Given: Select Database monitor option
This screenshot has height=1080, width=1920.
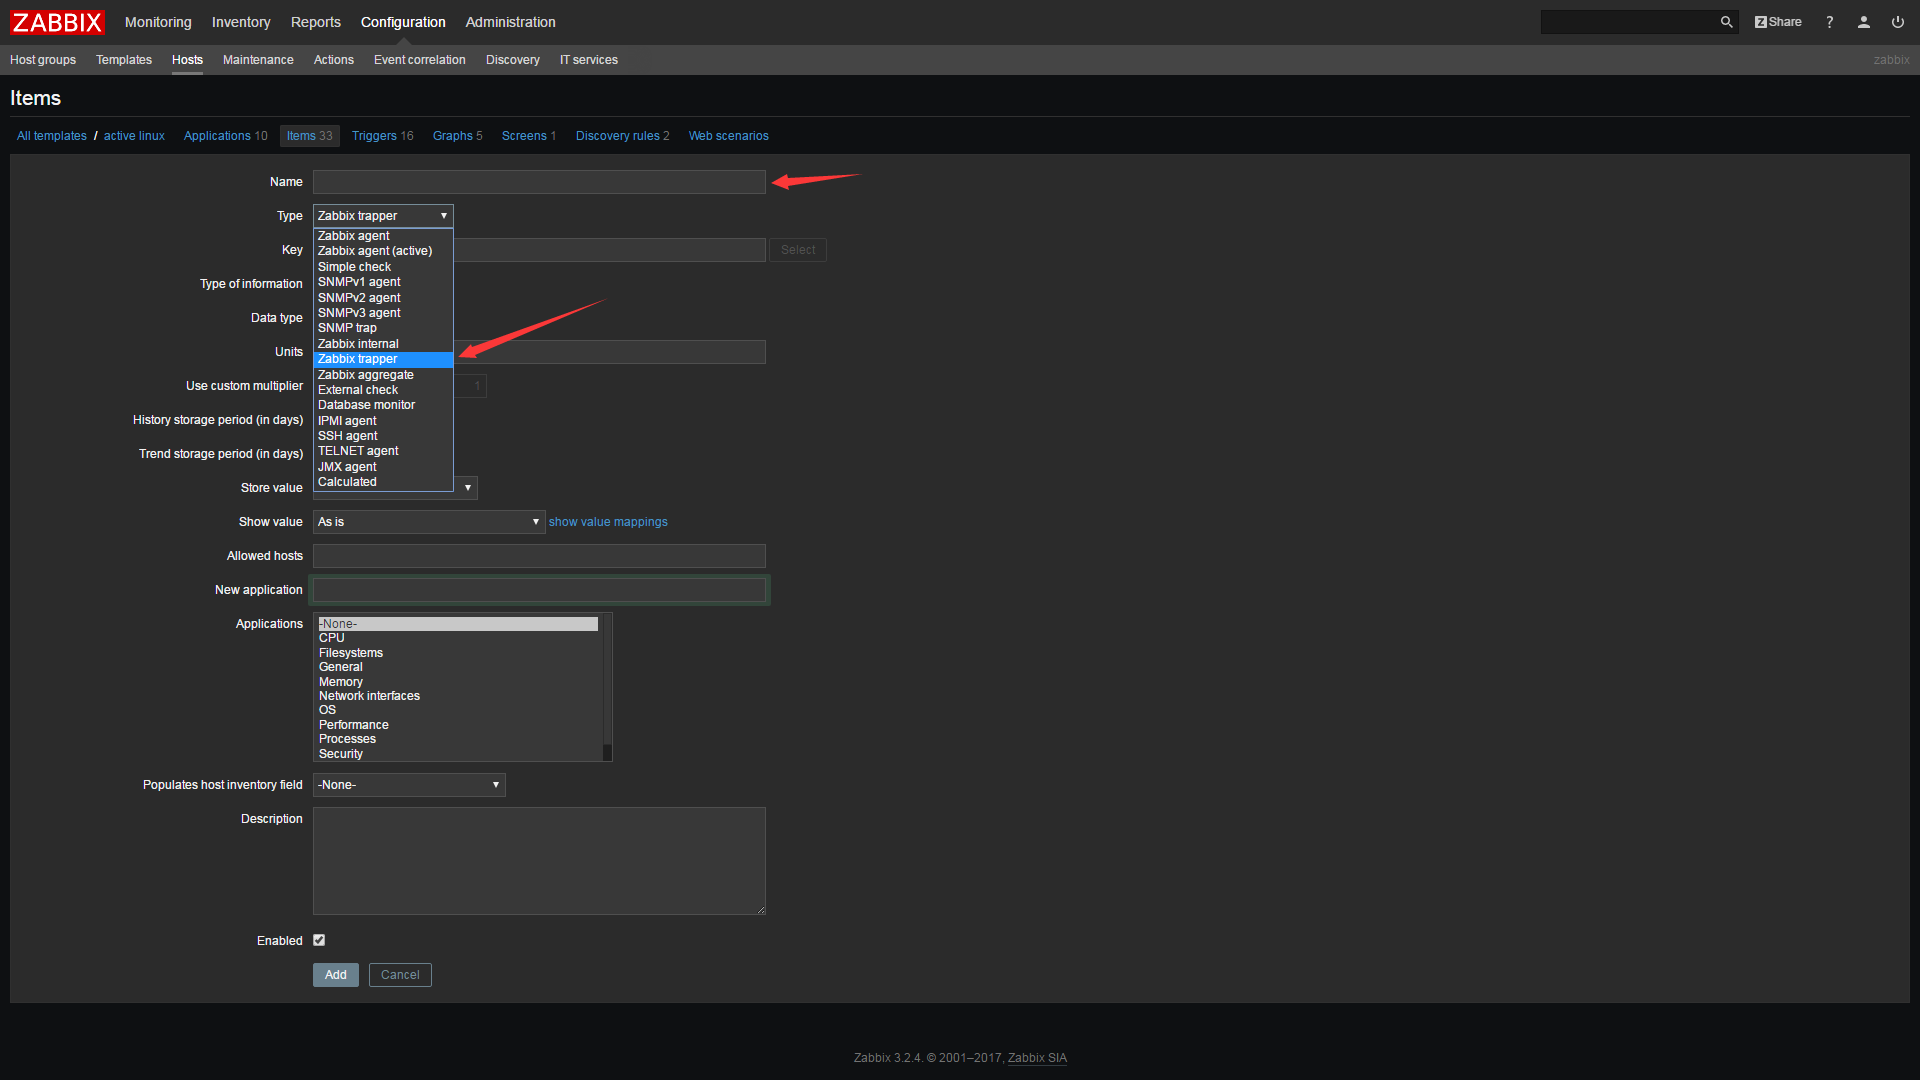Looking at the screenshot, I should (383, 405).
